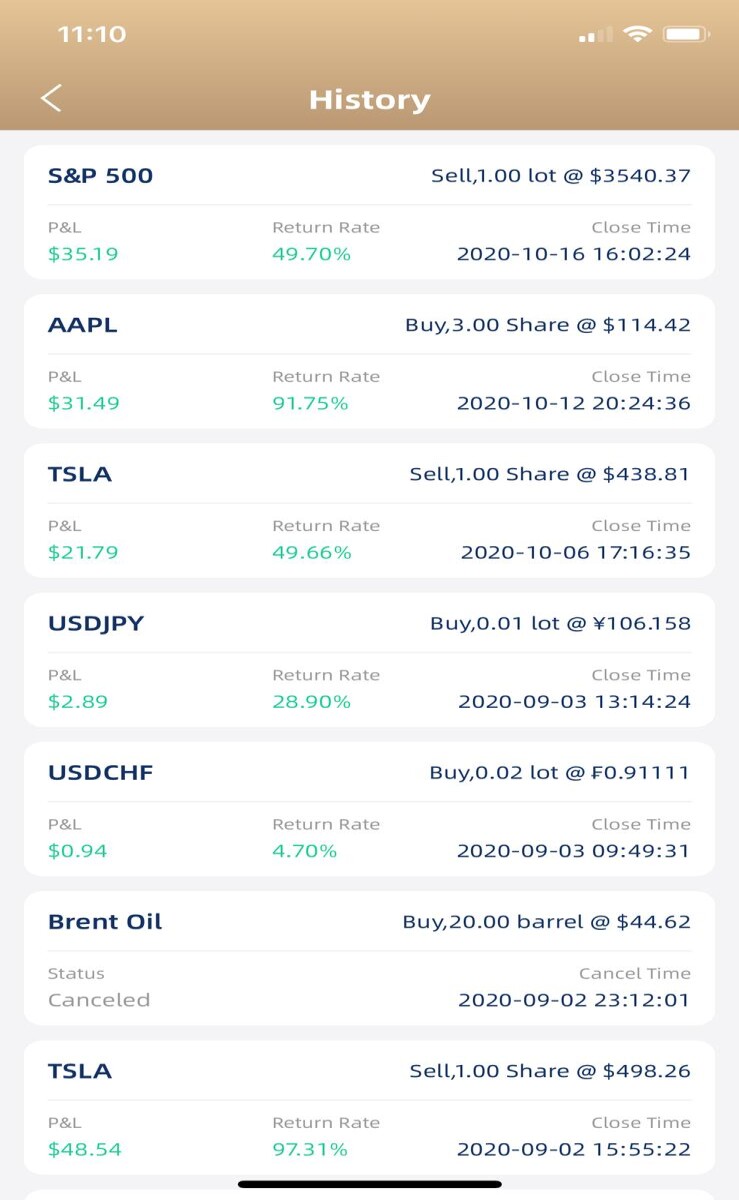The width and height of the screenshot is (739, 1200).
Task: Tap close time 2020-10-06 17:16:35
Action: point(575,552)
